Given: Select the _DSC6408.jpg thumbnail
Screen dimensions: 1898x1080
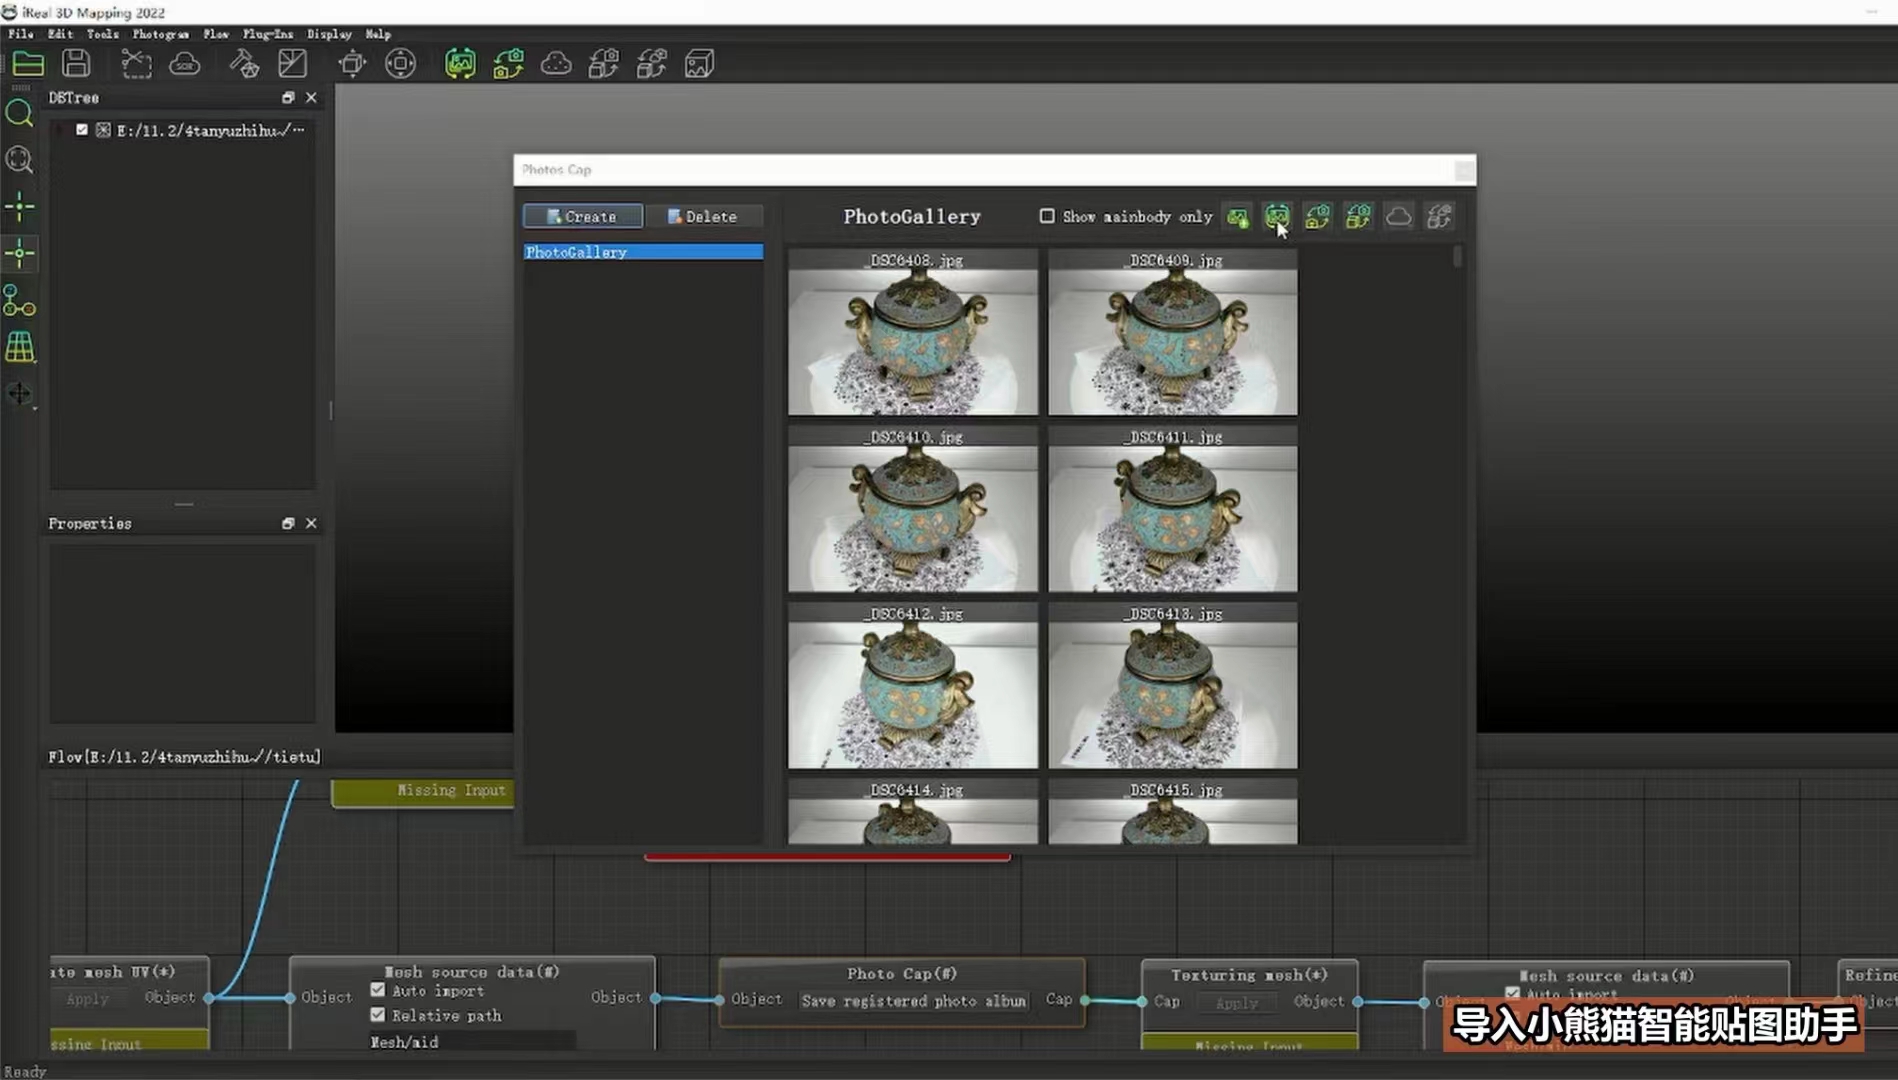Looking at the screenshot, I should (x=913, y=333).
